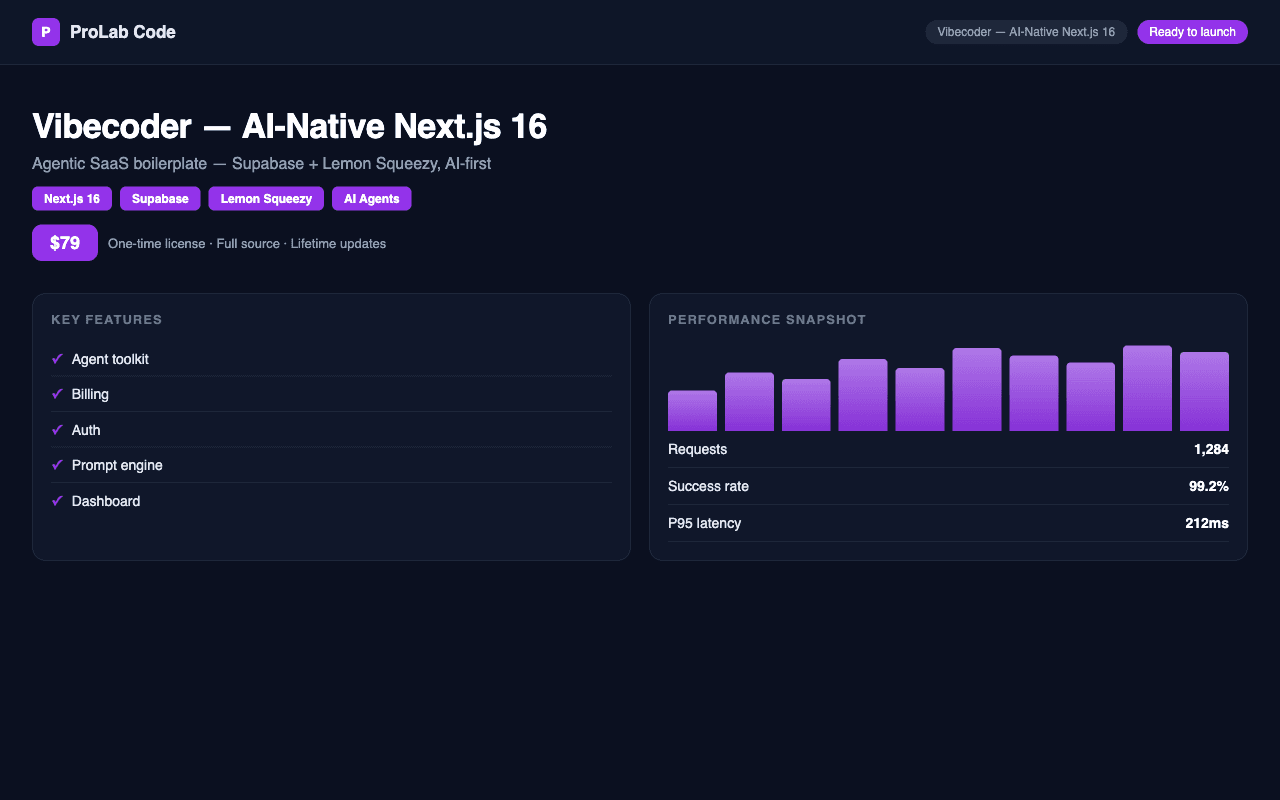Viewport: 1280px width, 800px height.
Task: Click the Ready to launch button
Action: coord(1192,32)
